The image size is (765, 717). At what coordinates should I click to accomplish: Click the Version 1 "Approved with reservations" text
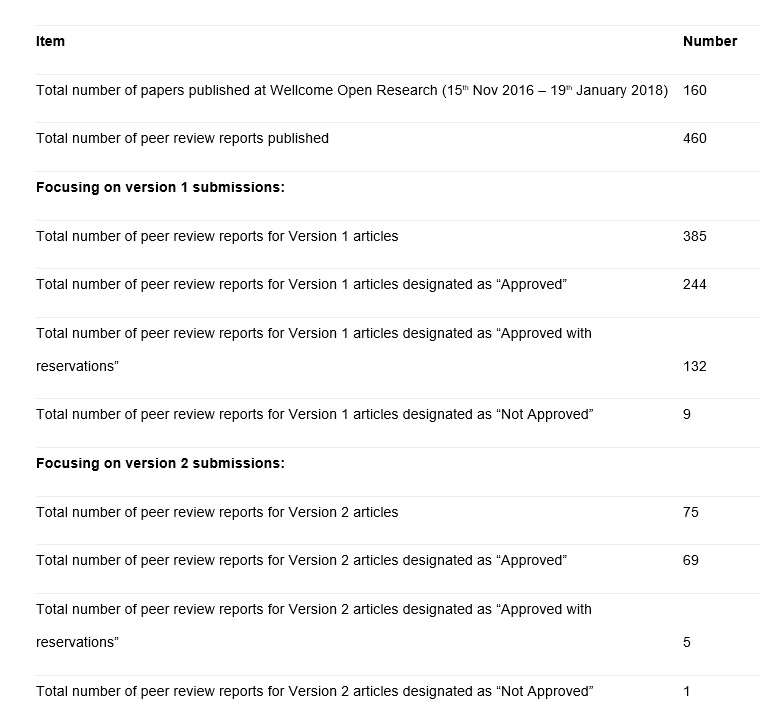pos(313,333)
